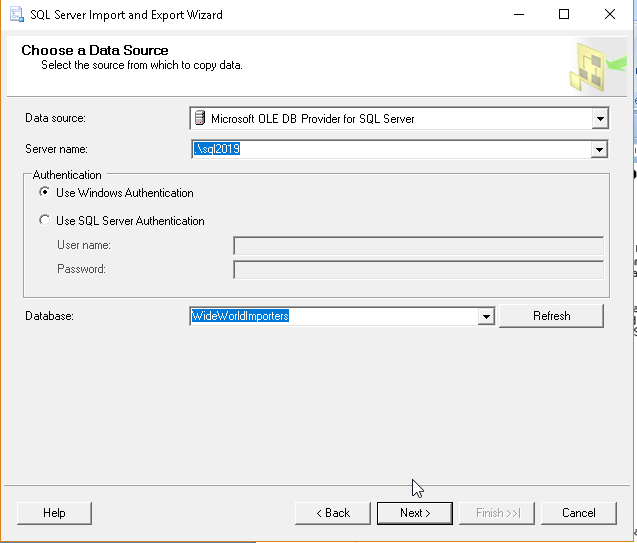Open the Server name dropdown arrow
This screenshot has height=543, width=637.
coord(599,150)
